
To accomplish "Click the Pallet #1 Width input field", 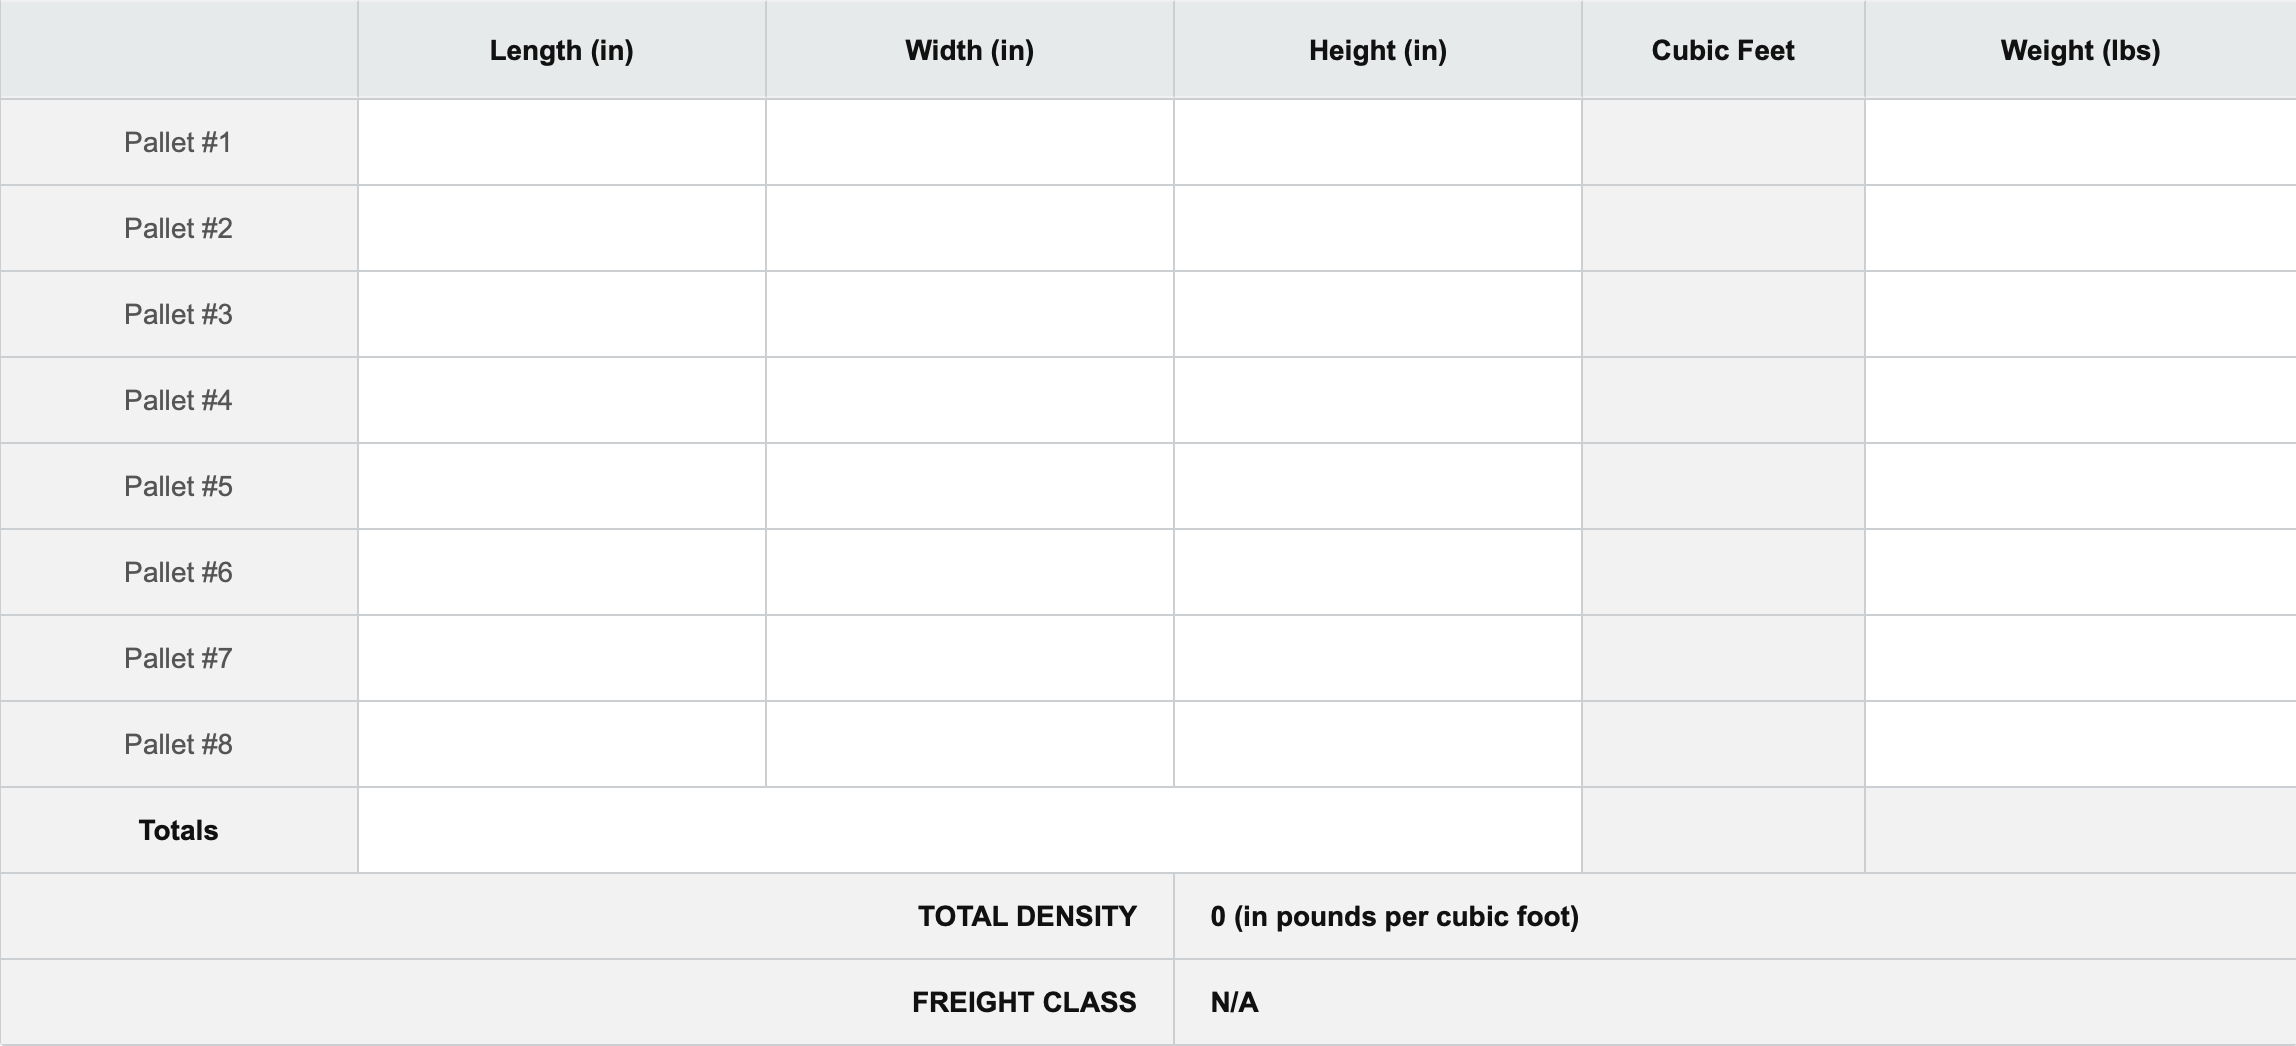I will click(x=969, y=142).
